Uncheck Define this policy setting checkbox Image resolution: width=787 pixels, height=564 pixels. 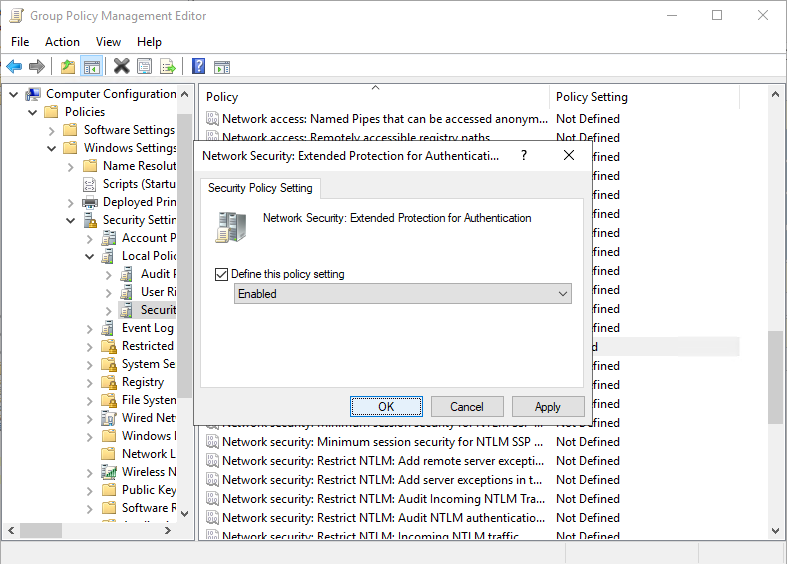pos(221,274)
